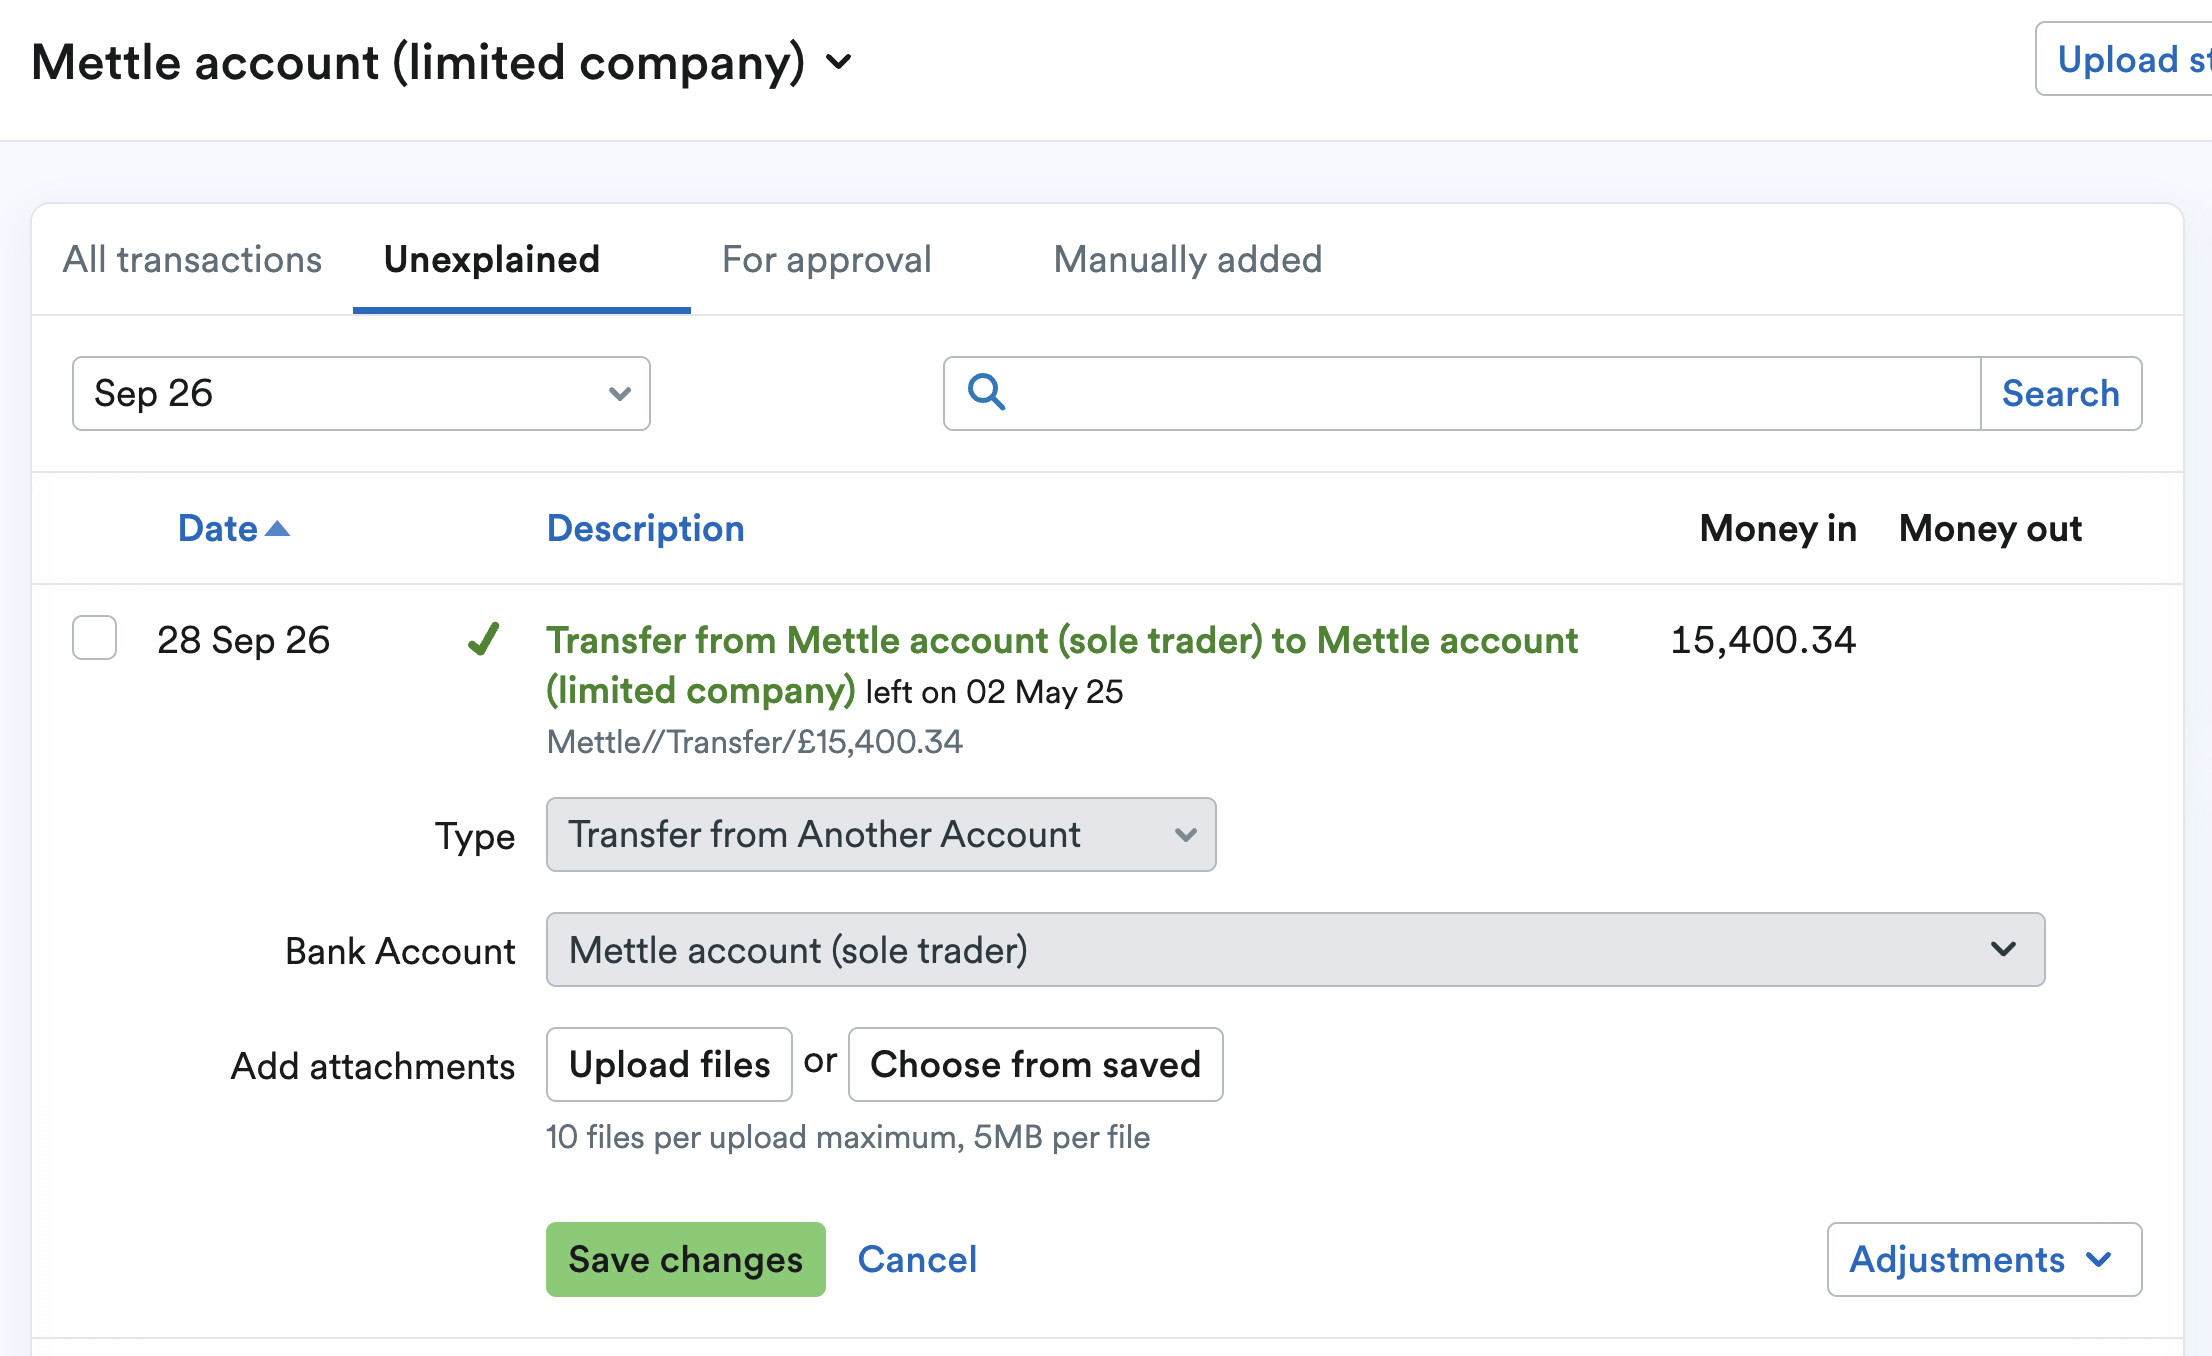This screenshot has width=2212, height=1356.
Task: Cancel the transaction edit
Action: [x=917, y=1260]
